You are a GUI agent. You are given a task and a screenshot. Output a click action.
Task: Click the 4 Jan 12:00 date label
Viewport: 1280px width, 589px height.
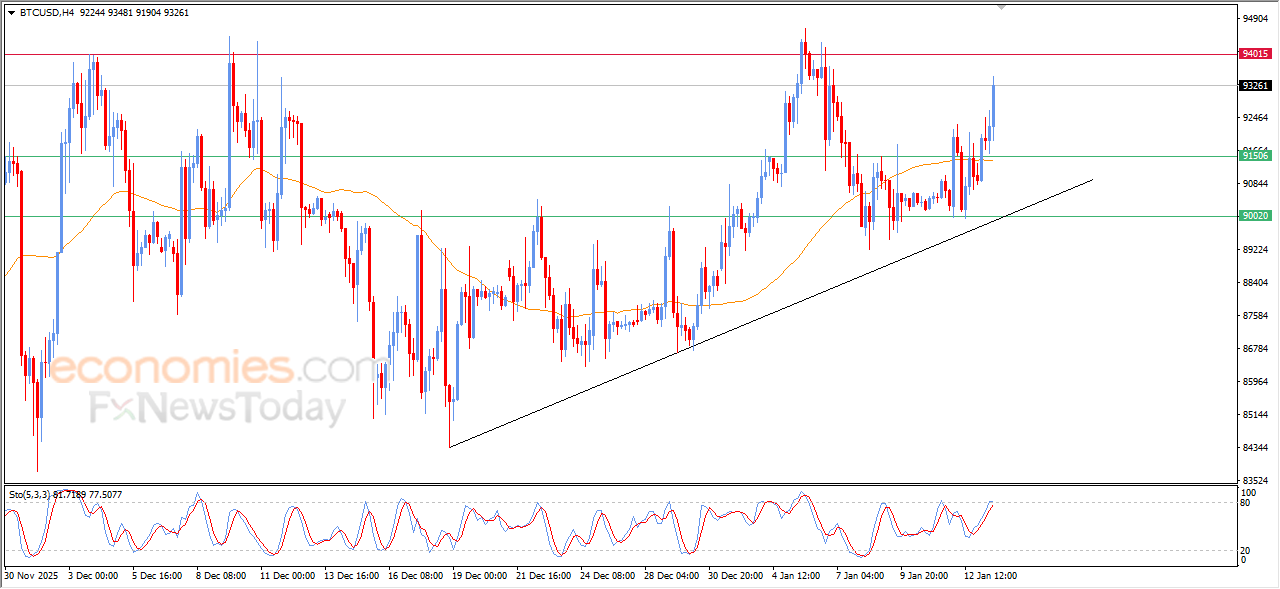coord(798,576)
